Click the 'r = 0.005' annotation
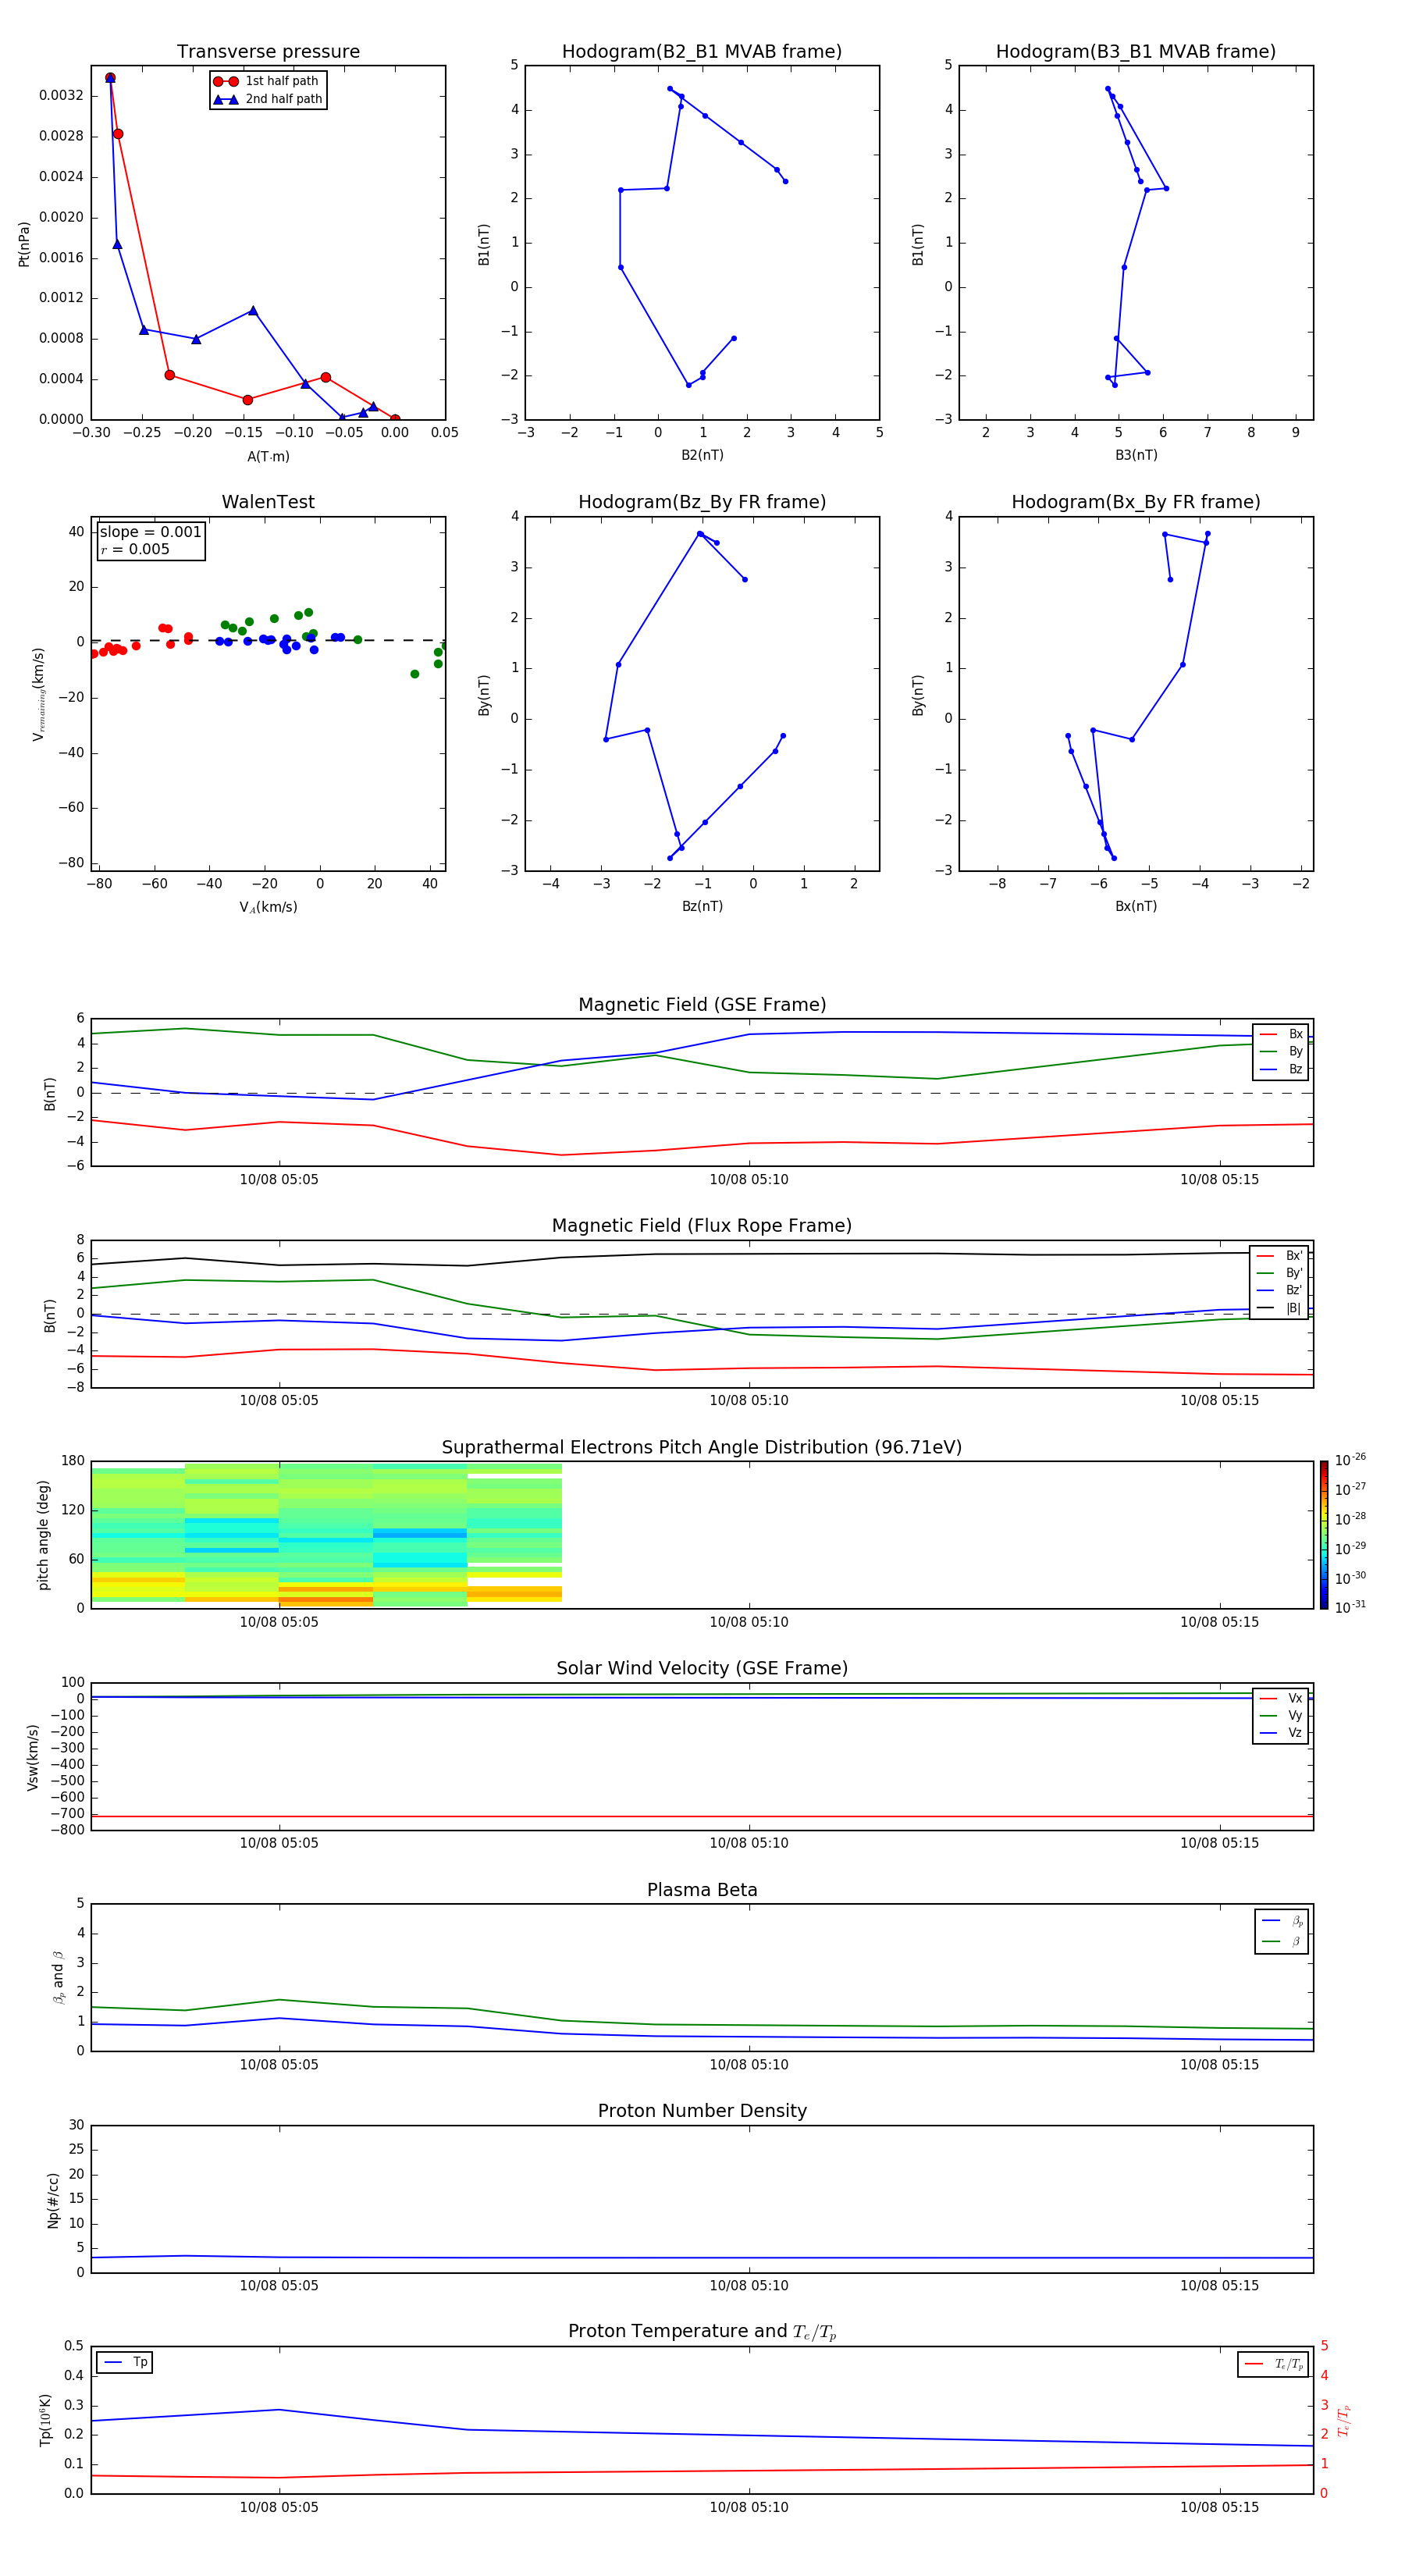 [135, 549]
